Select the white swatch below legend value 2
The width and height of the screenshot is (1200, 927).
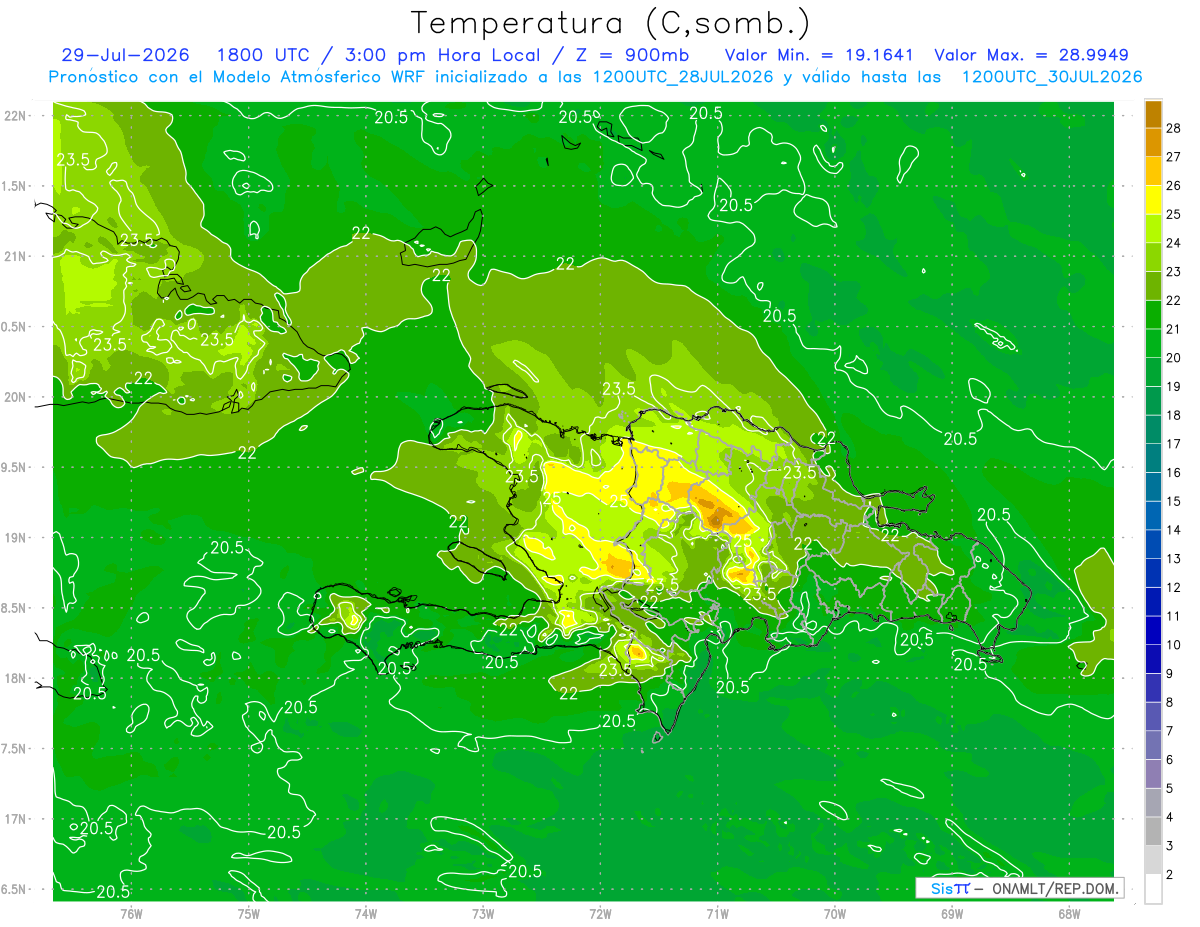coord(1153,889)
